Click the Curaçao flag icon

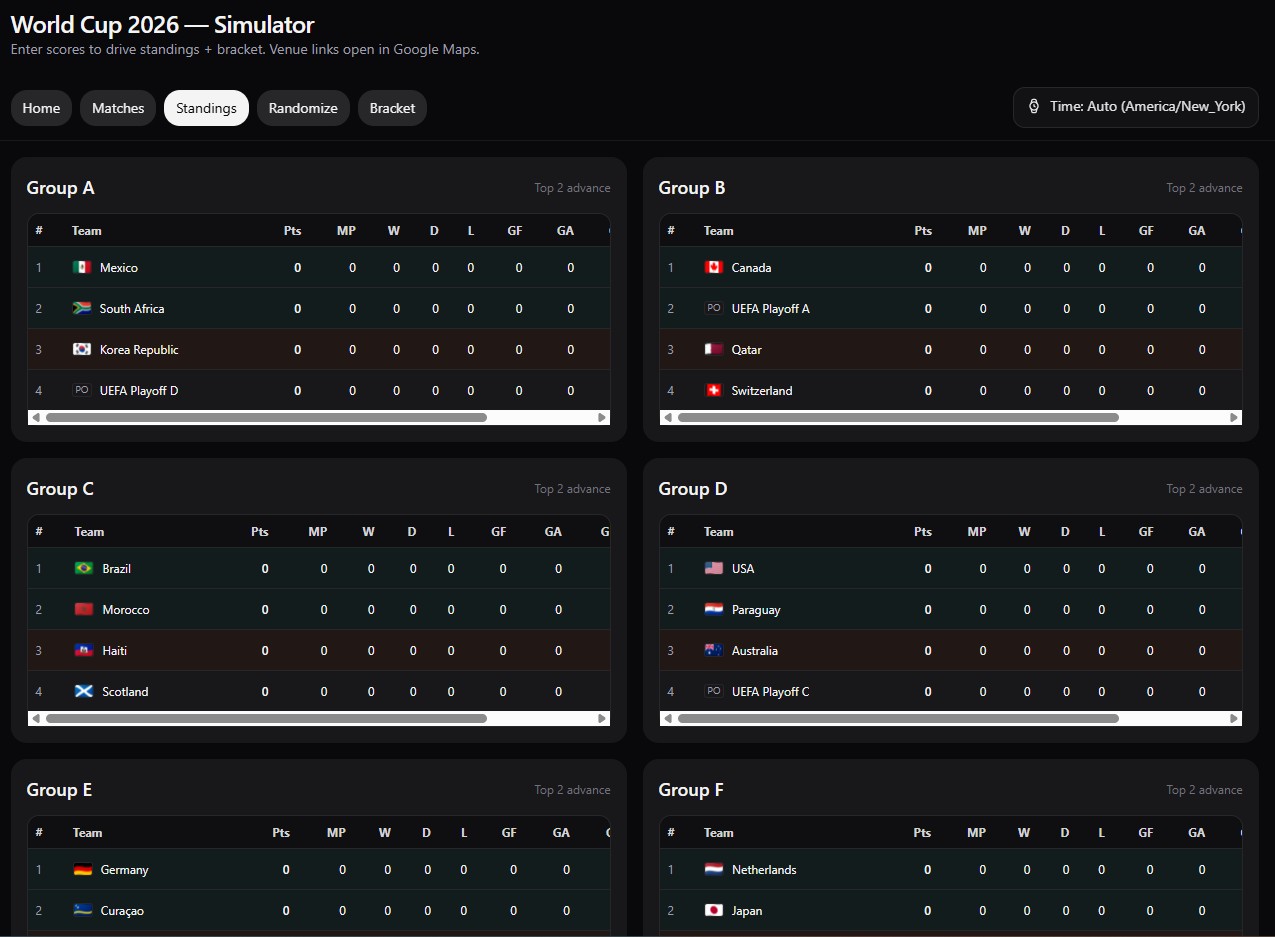[x=83, y=910]
